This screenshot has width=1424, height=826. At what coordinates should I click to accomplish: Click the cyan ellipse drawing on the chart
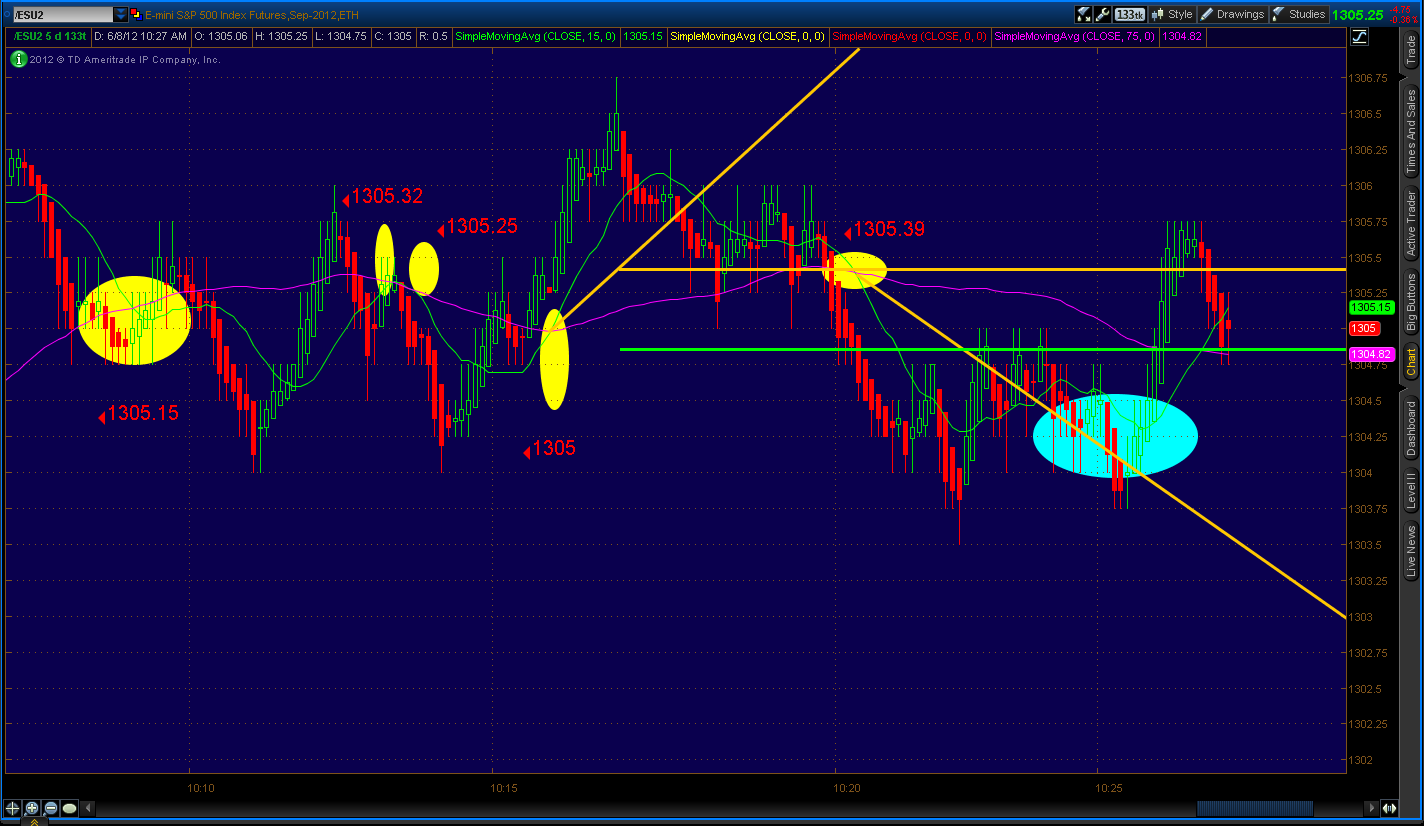tap(1115, 436)
